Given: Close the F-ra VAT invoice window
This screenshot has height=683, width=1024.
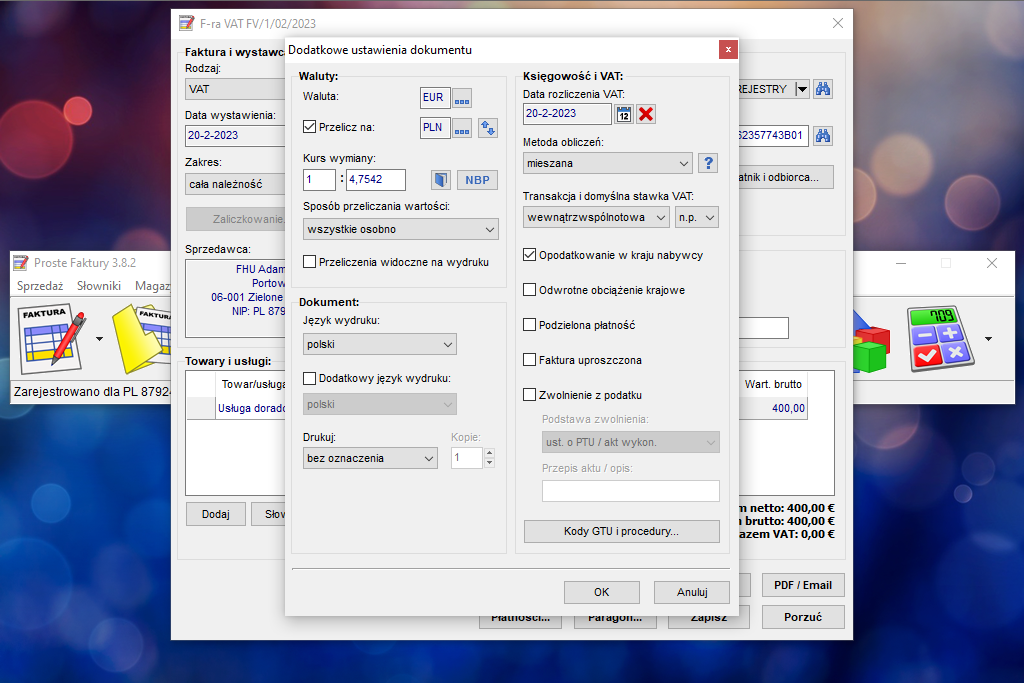Looking at the screenshot, I should pos(838,24).
